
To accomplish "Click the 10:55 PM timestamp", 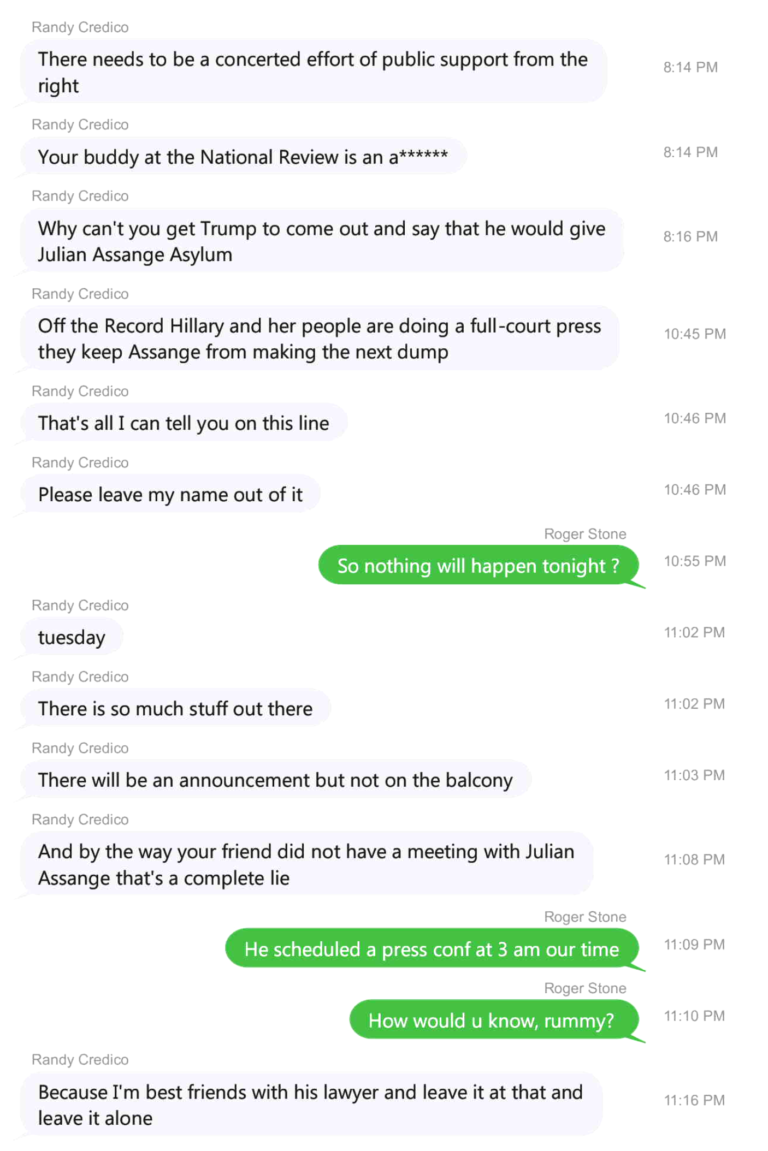I will point(695,561).
